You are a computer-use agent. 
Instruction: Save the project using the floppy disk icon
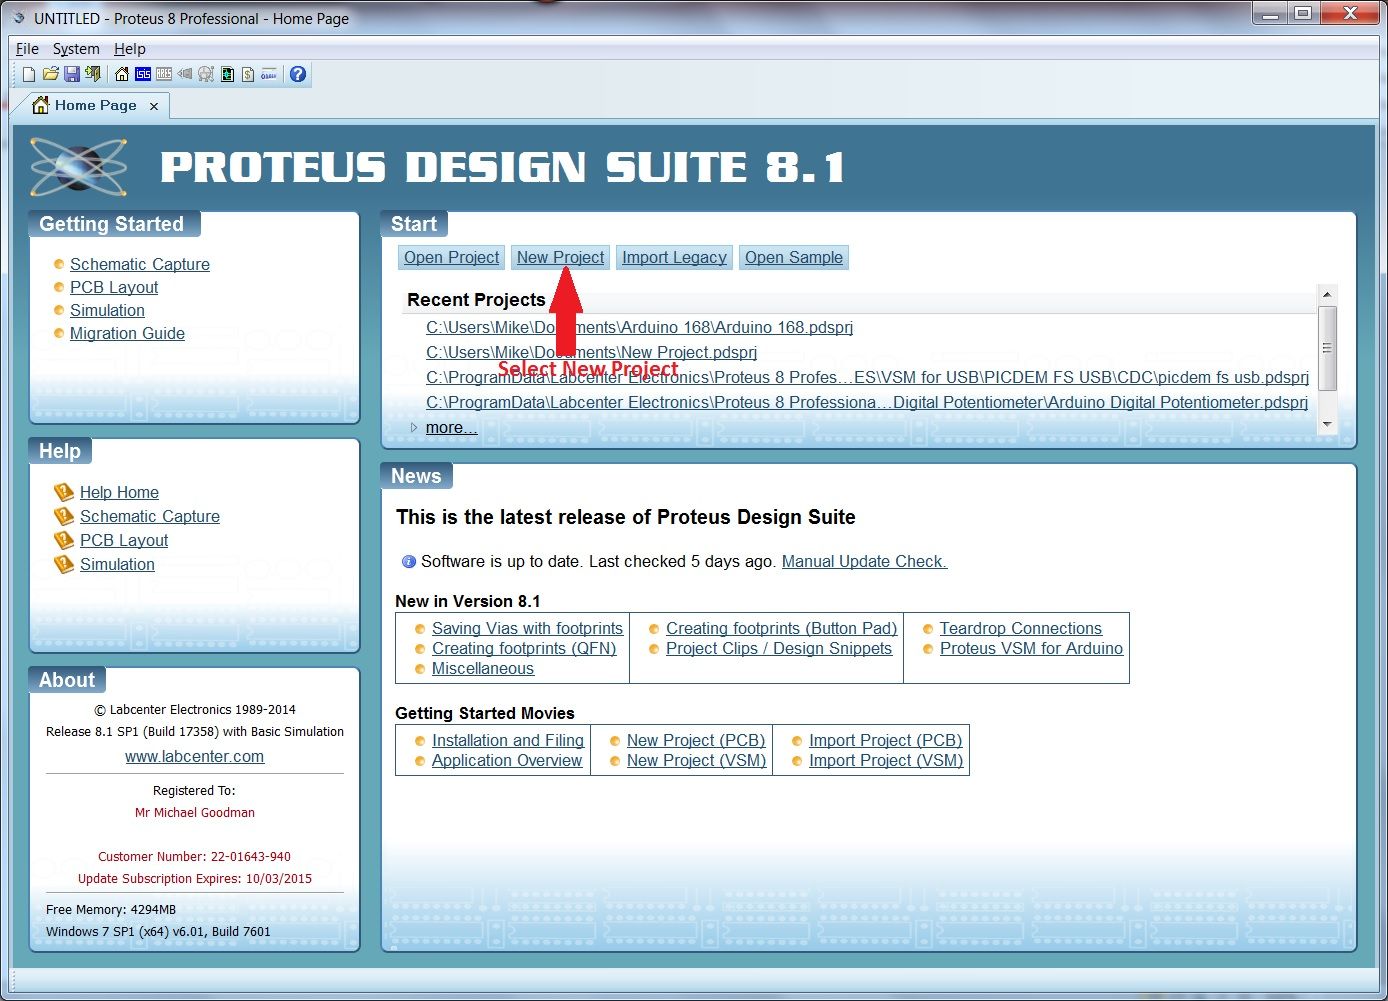pos(72,73)
